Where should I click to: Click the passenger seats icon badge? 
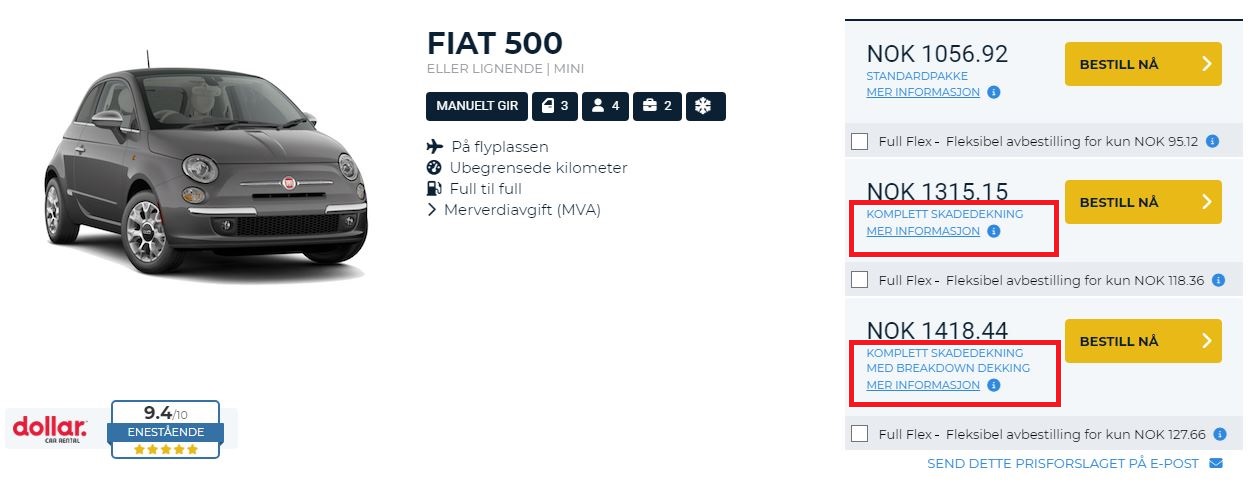(x=605, y=106)
